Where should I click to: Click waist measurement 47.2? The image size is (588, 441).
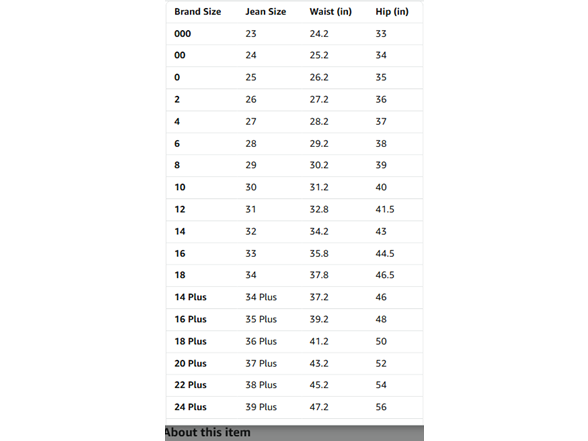pos(319,407)
